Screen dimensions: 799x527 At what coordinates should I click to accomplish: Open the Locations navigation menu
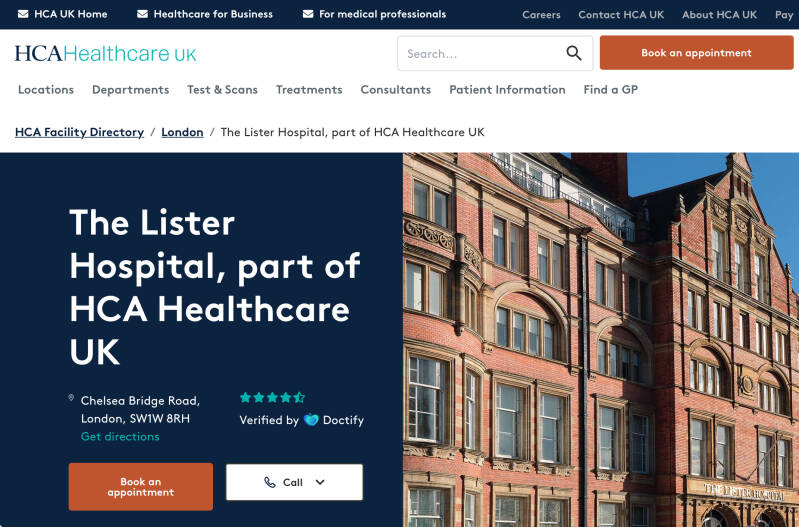[x=46, y=90]
